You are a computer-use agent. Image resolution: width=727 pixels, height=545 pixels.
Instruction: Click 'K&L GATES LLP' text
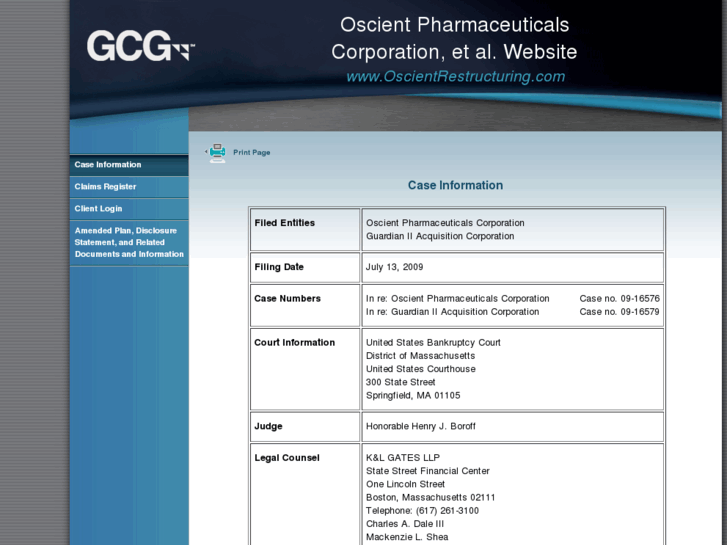click(403, 458)
